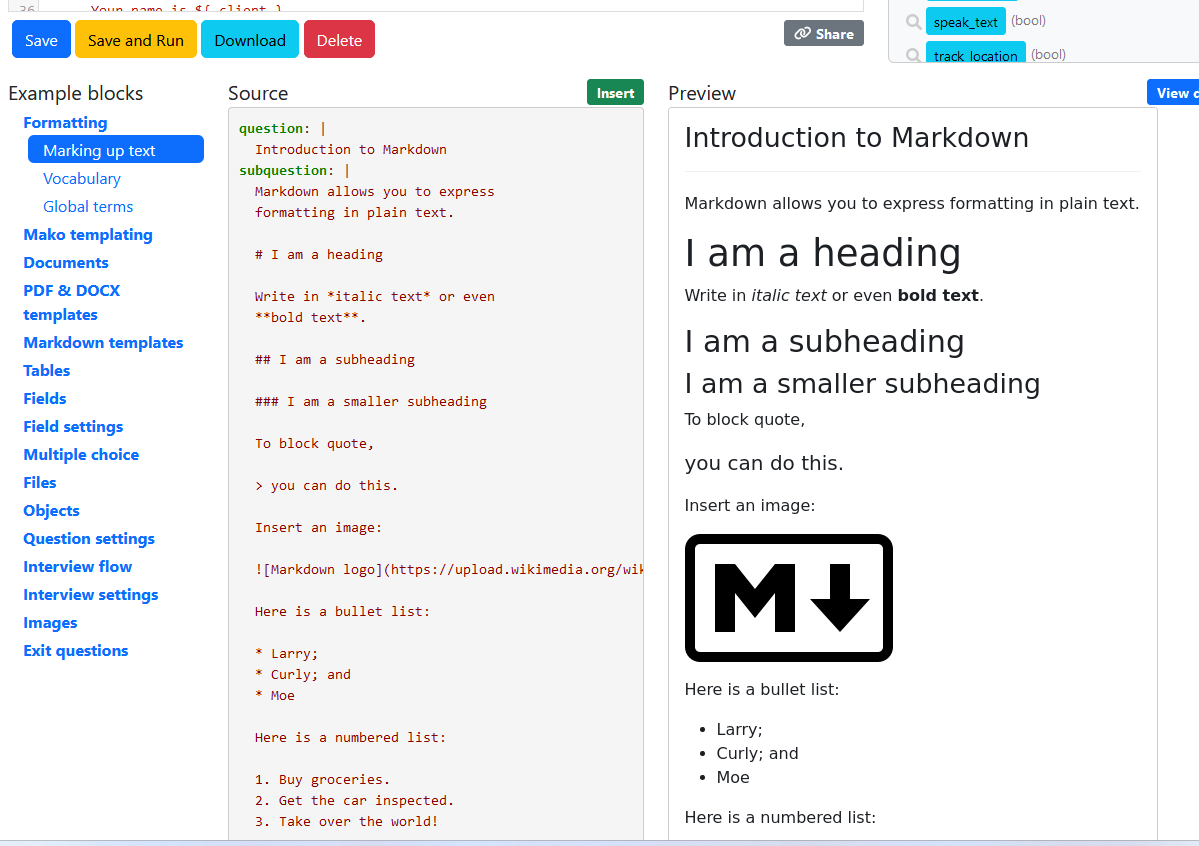The image size is (1199, 846).
Task: Open the Interview flow examples
Action: point(78,566)
